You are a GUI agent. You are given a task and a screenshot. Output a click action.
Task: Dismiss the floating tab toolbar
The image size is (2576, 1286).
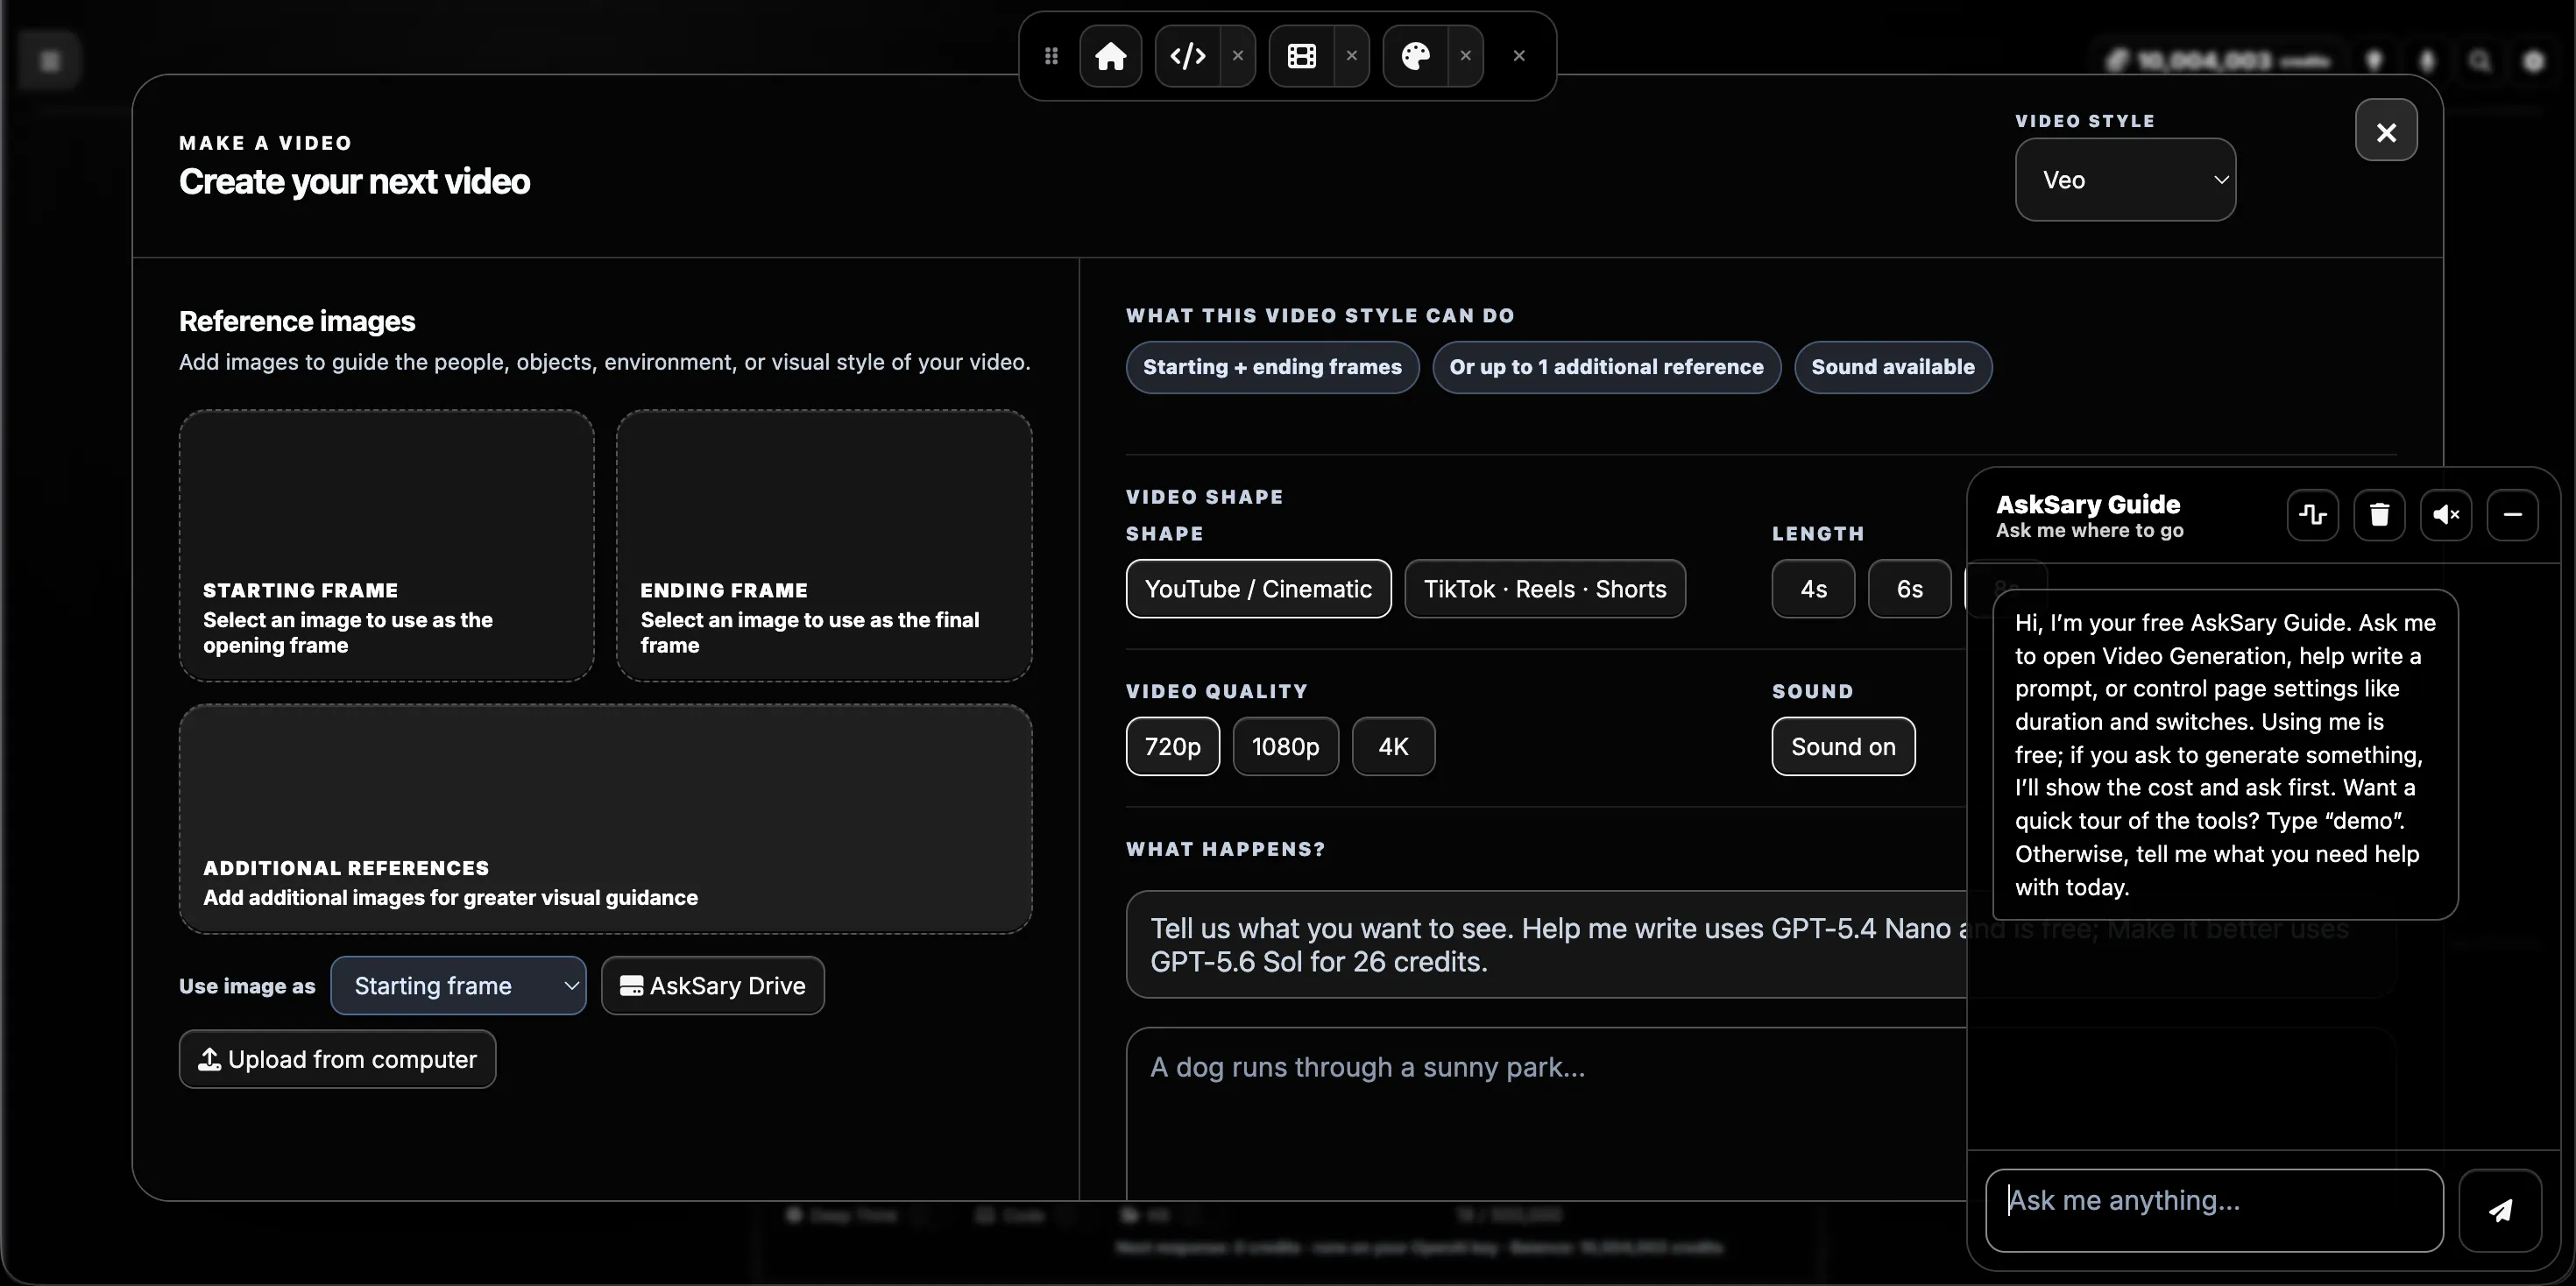(x=1519, y=56)
